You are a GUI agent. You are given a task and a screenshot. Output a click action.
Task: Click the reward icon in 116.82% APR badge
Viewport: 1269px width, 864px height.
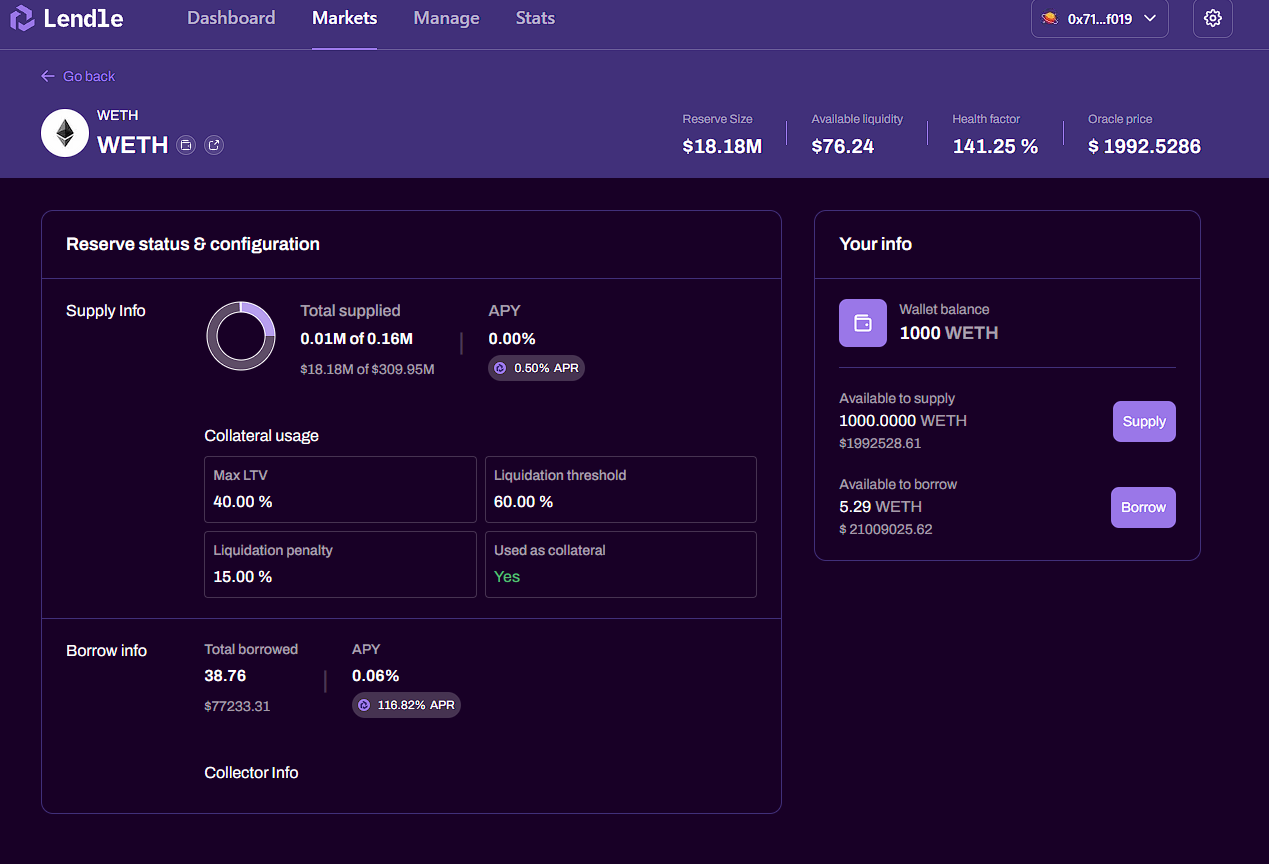click(x=364, y=705)
